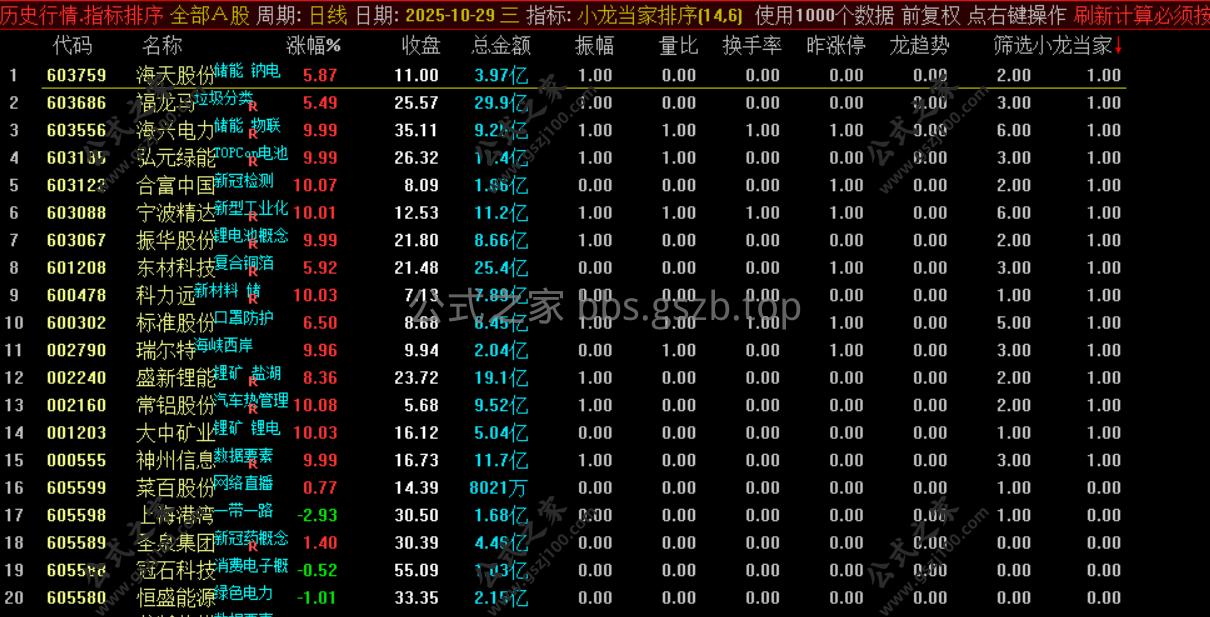The image size is (1210, 617).
Task: Open stock 瑞尔特
Action: (x=166, y=350)
